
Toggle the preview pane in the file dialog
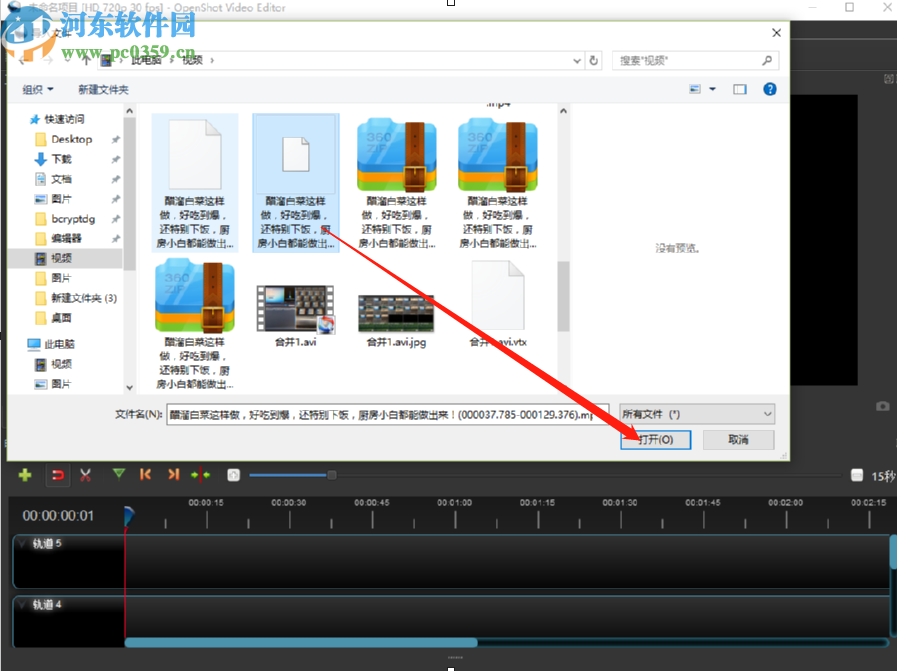[x=738, y=89]
